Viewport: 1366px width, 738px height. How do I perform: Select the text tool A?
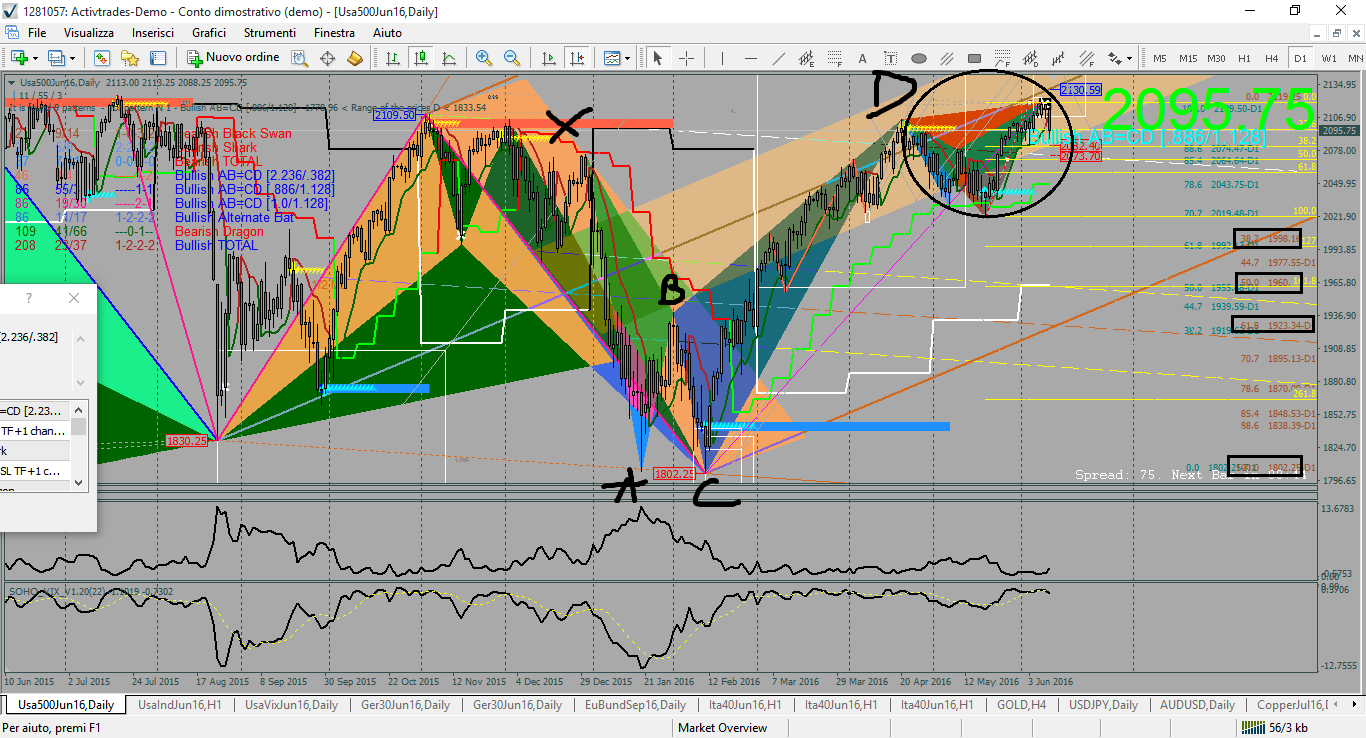coord(862,58)
